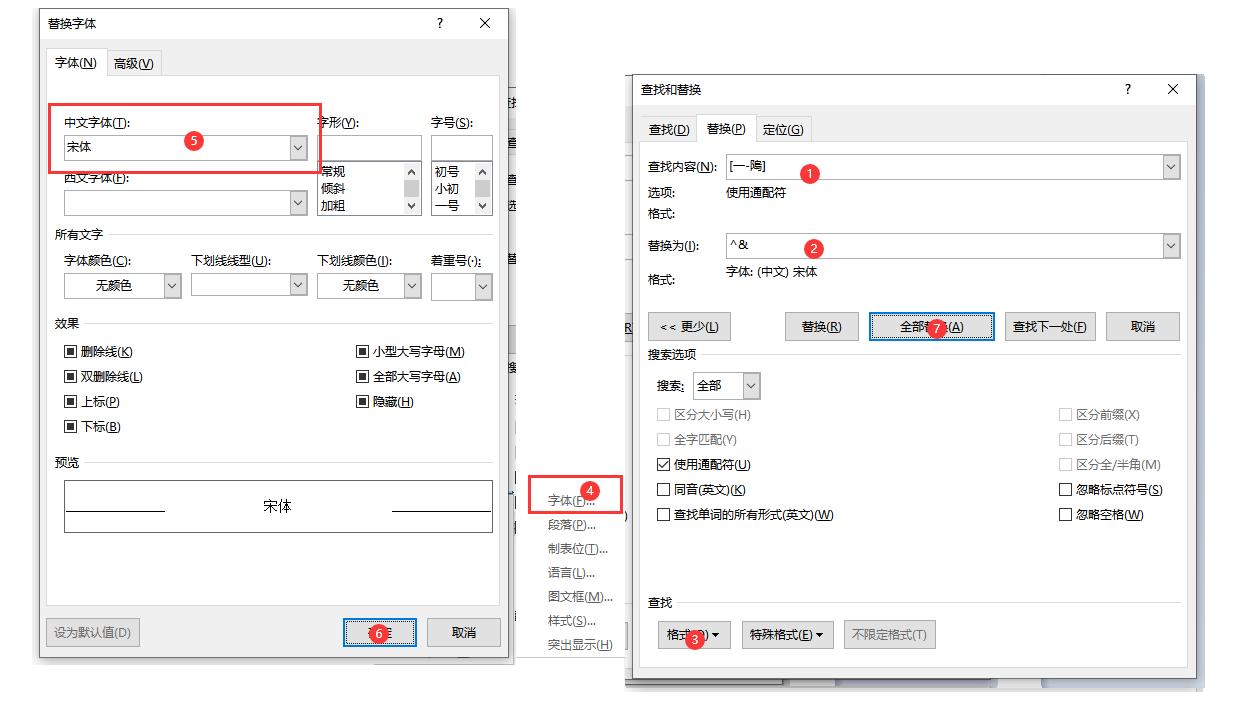The width and height of the screenshot is (1235, 718).
Task: Click the 查找下一处 button
Action: pyautogui.click(x=1049, y=325)
